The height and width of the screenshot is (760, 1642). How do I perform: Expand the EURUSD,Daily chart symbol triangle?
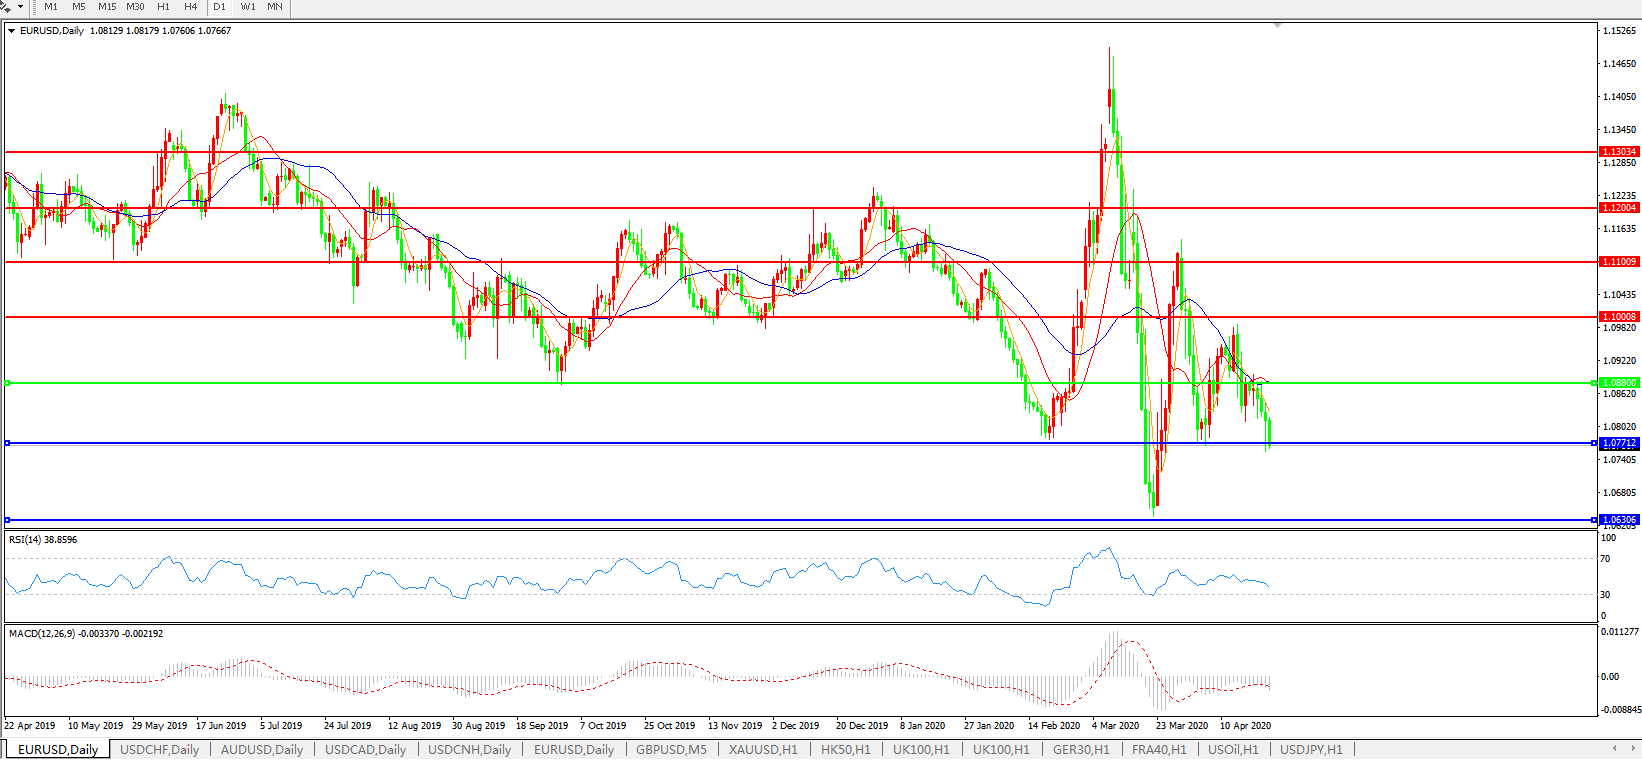coord(12,31)
